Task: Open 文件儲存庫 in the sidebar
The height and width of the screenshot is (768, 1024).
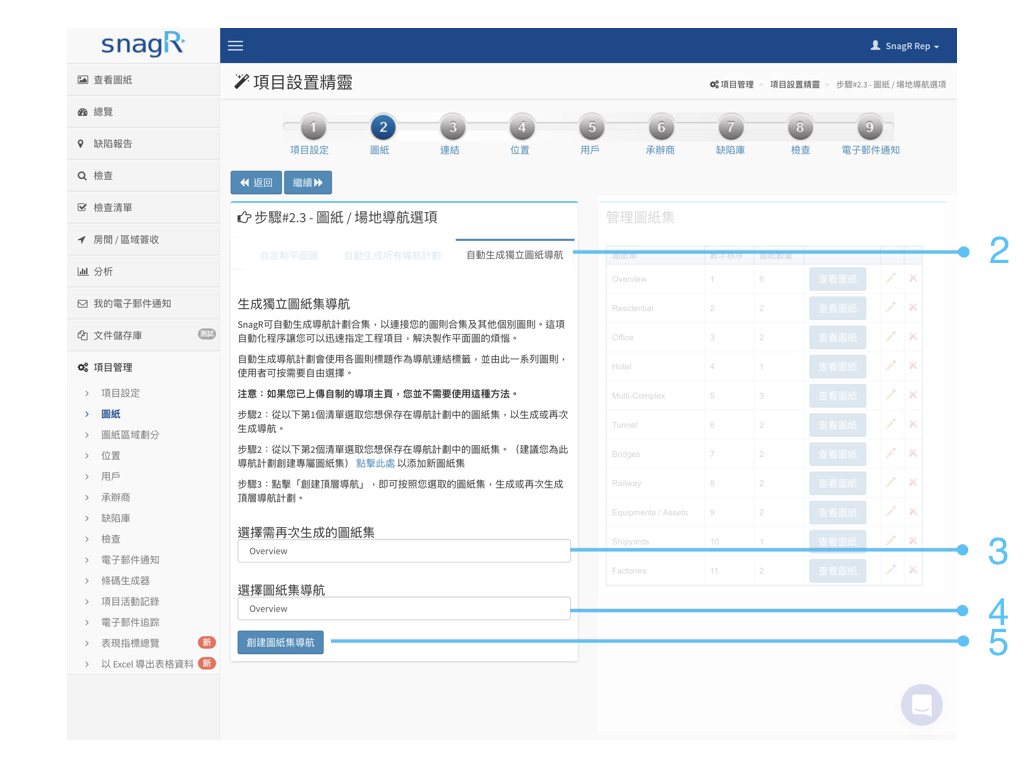Action: [x=143, y=335]
